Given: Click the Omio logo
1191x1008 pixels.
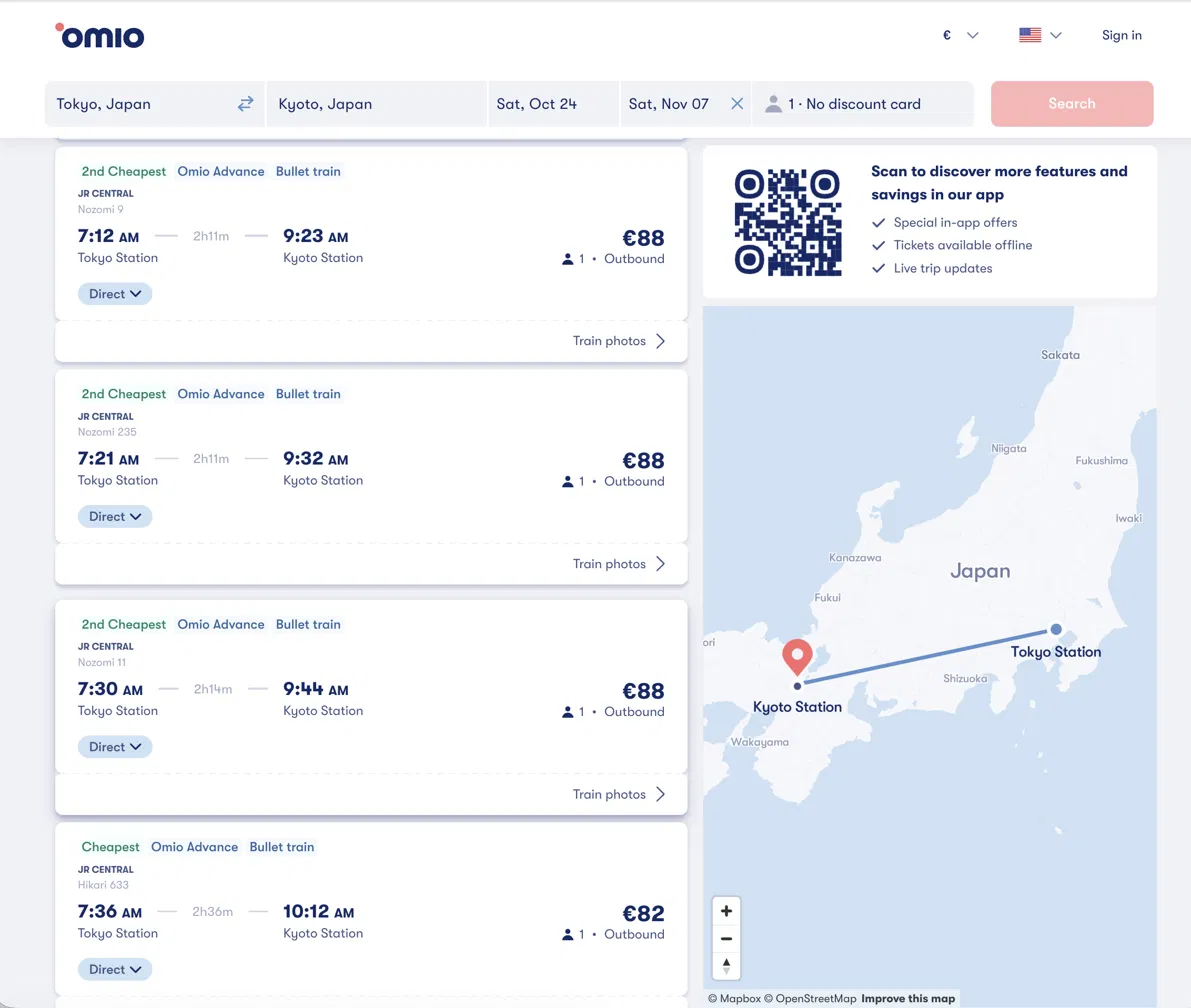Looking at the screenshot, I should pyautogui.click(x=100, y=36).
